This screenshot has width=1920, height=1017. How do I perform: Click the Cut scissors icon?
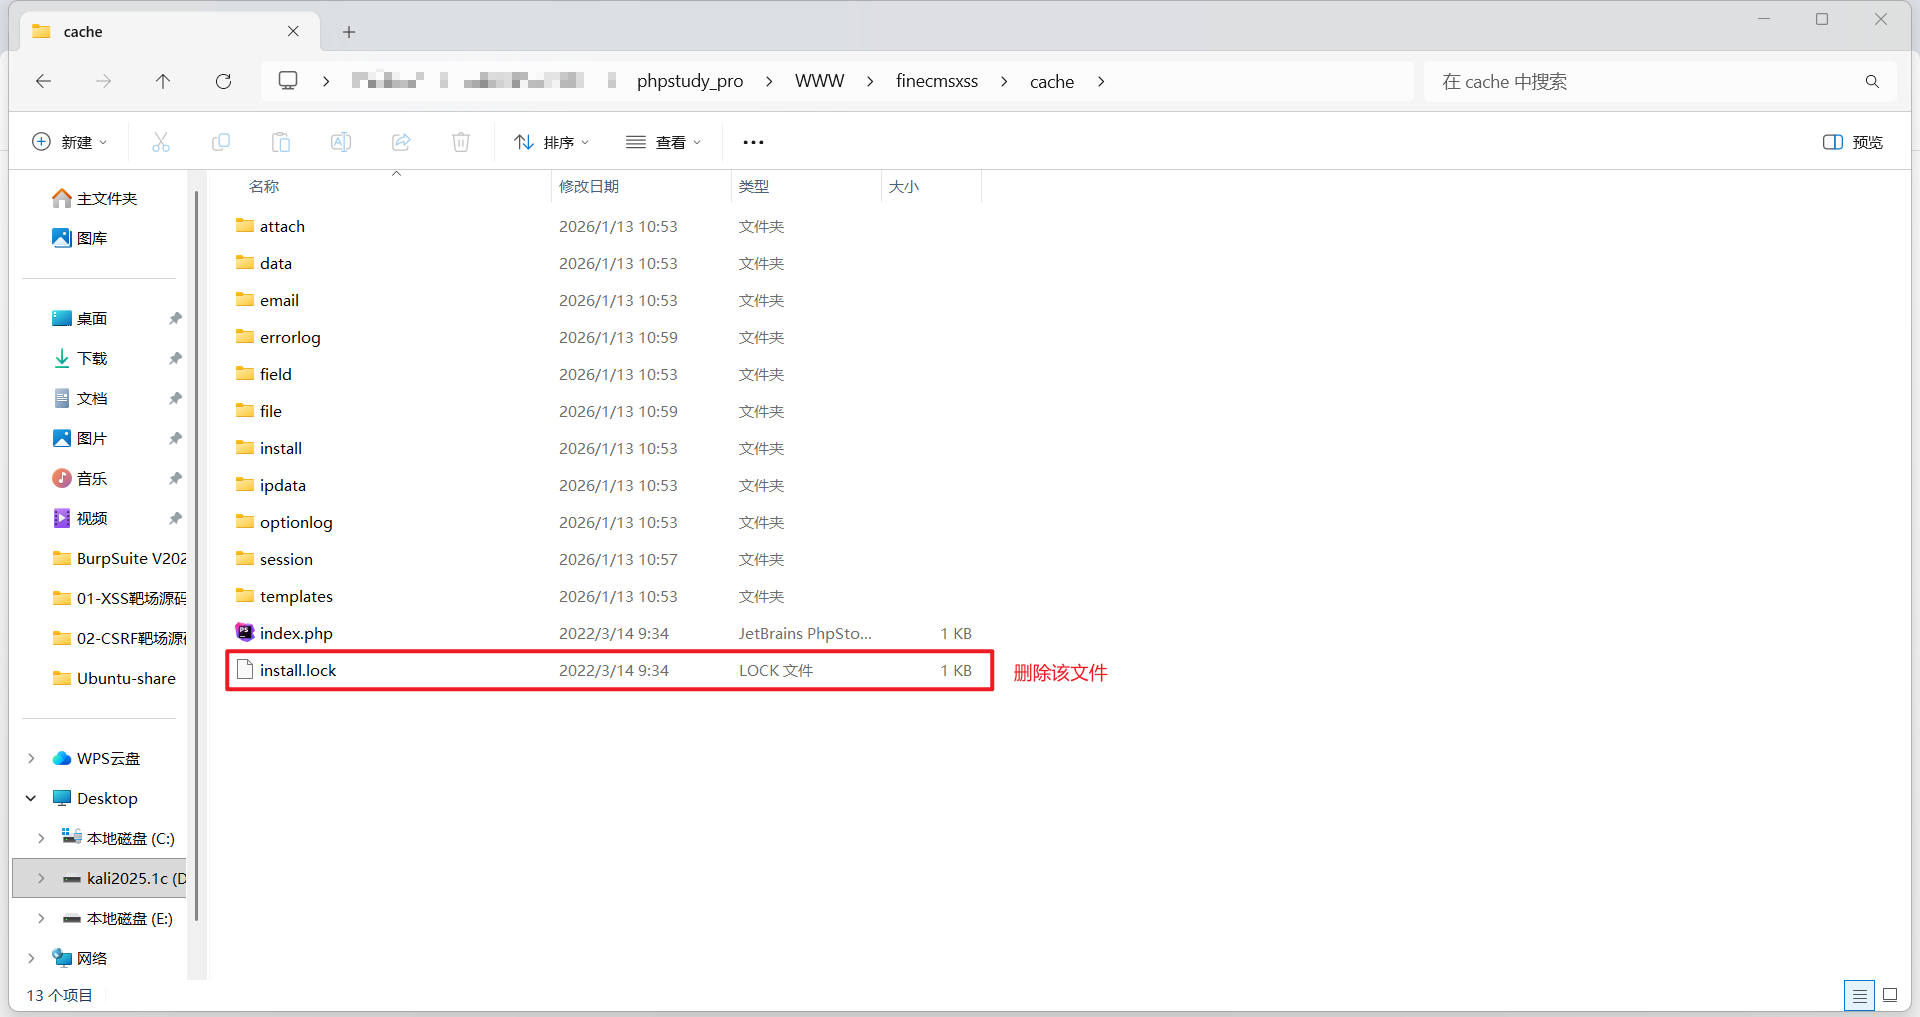(161, 142)
